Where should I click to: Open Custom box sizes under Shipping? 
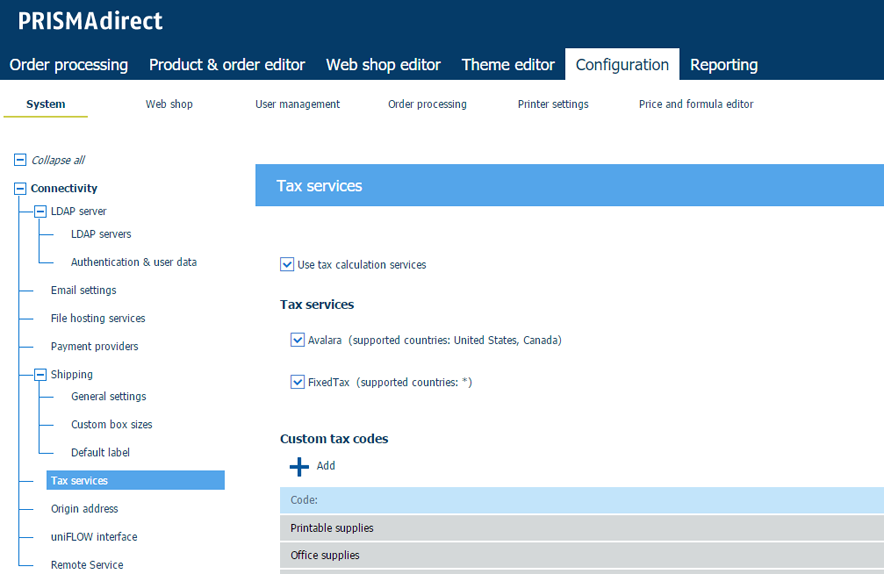[x=111, y=424]
